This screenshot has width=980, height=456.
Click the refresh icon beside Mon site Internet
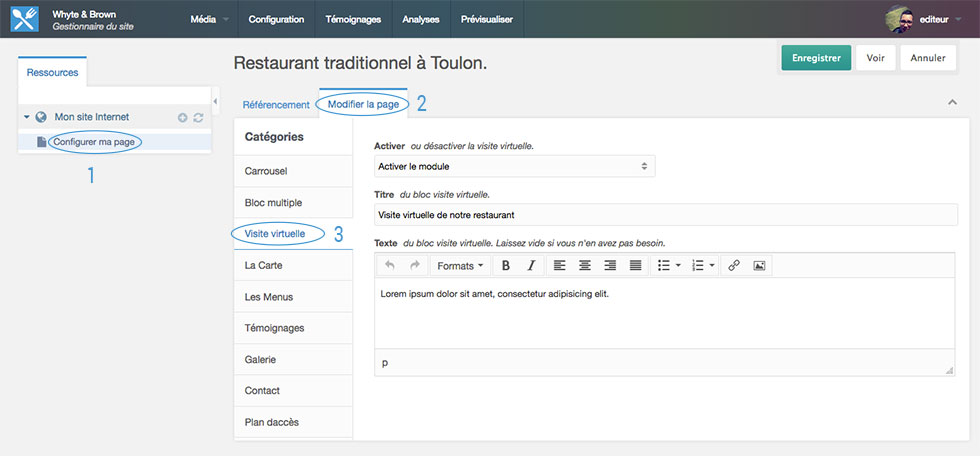(198, 118)
